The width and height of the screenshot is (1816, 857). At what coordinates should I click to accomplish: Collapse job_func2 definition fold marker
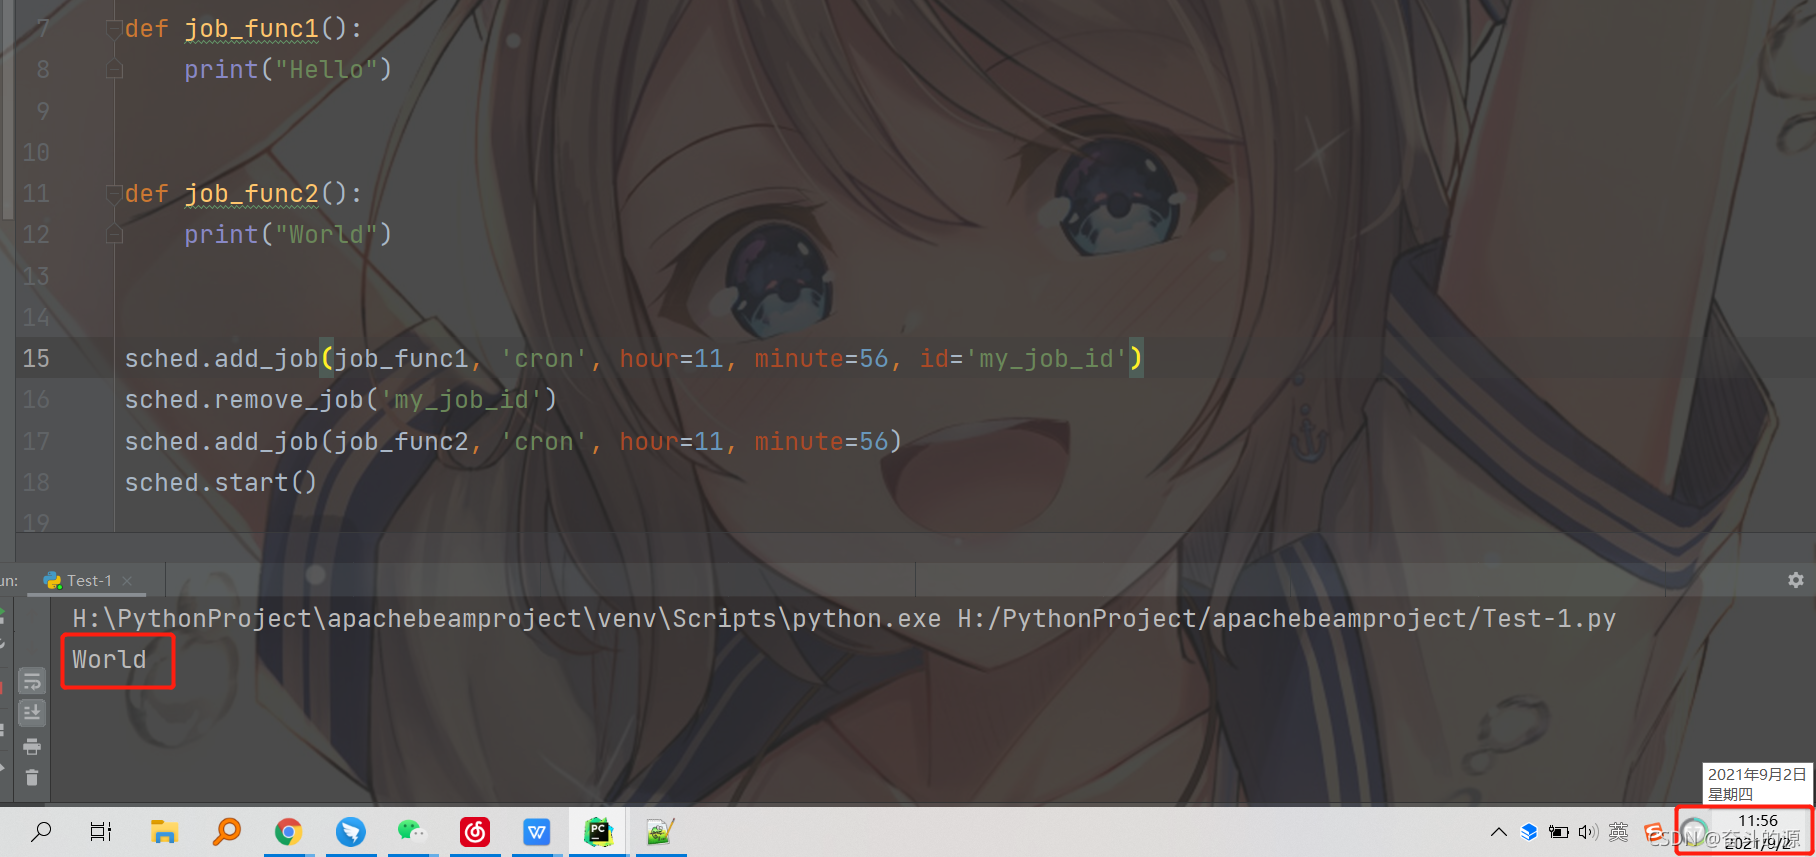click(x=114, y=193)
